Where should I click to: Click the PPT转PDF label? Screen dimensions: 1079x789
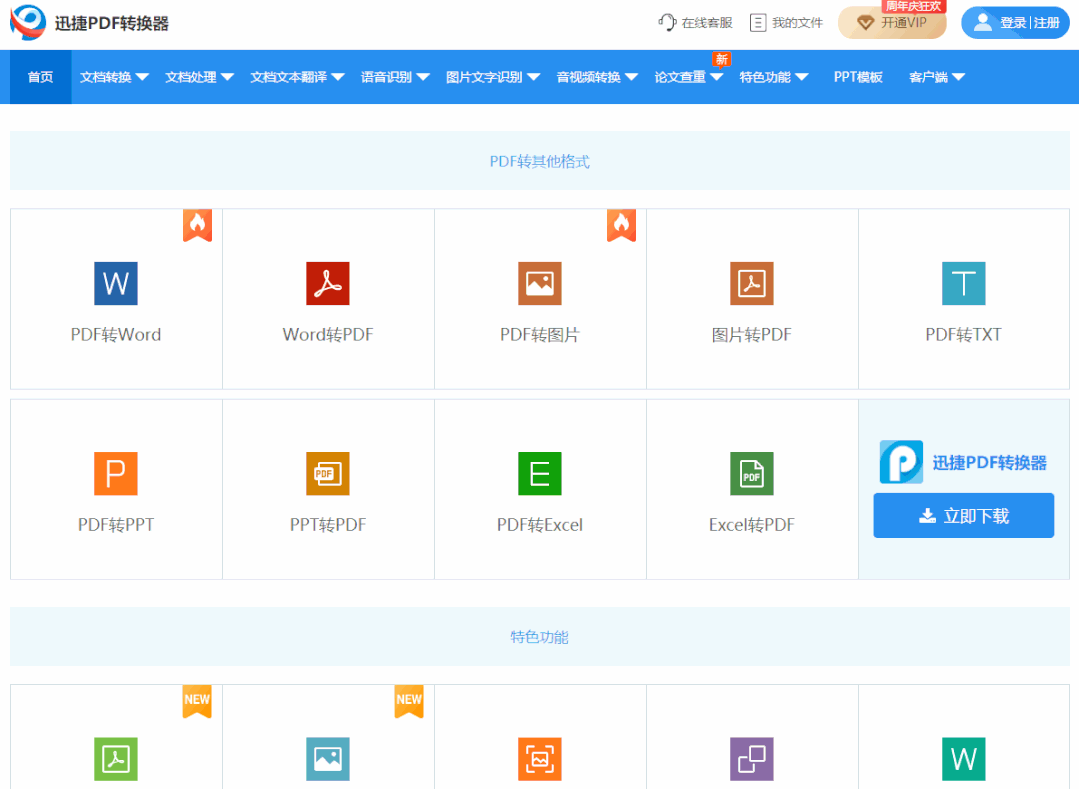click(x=328, y=525)
